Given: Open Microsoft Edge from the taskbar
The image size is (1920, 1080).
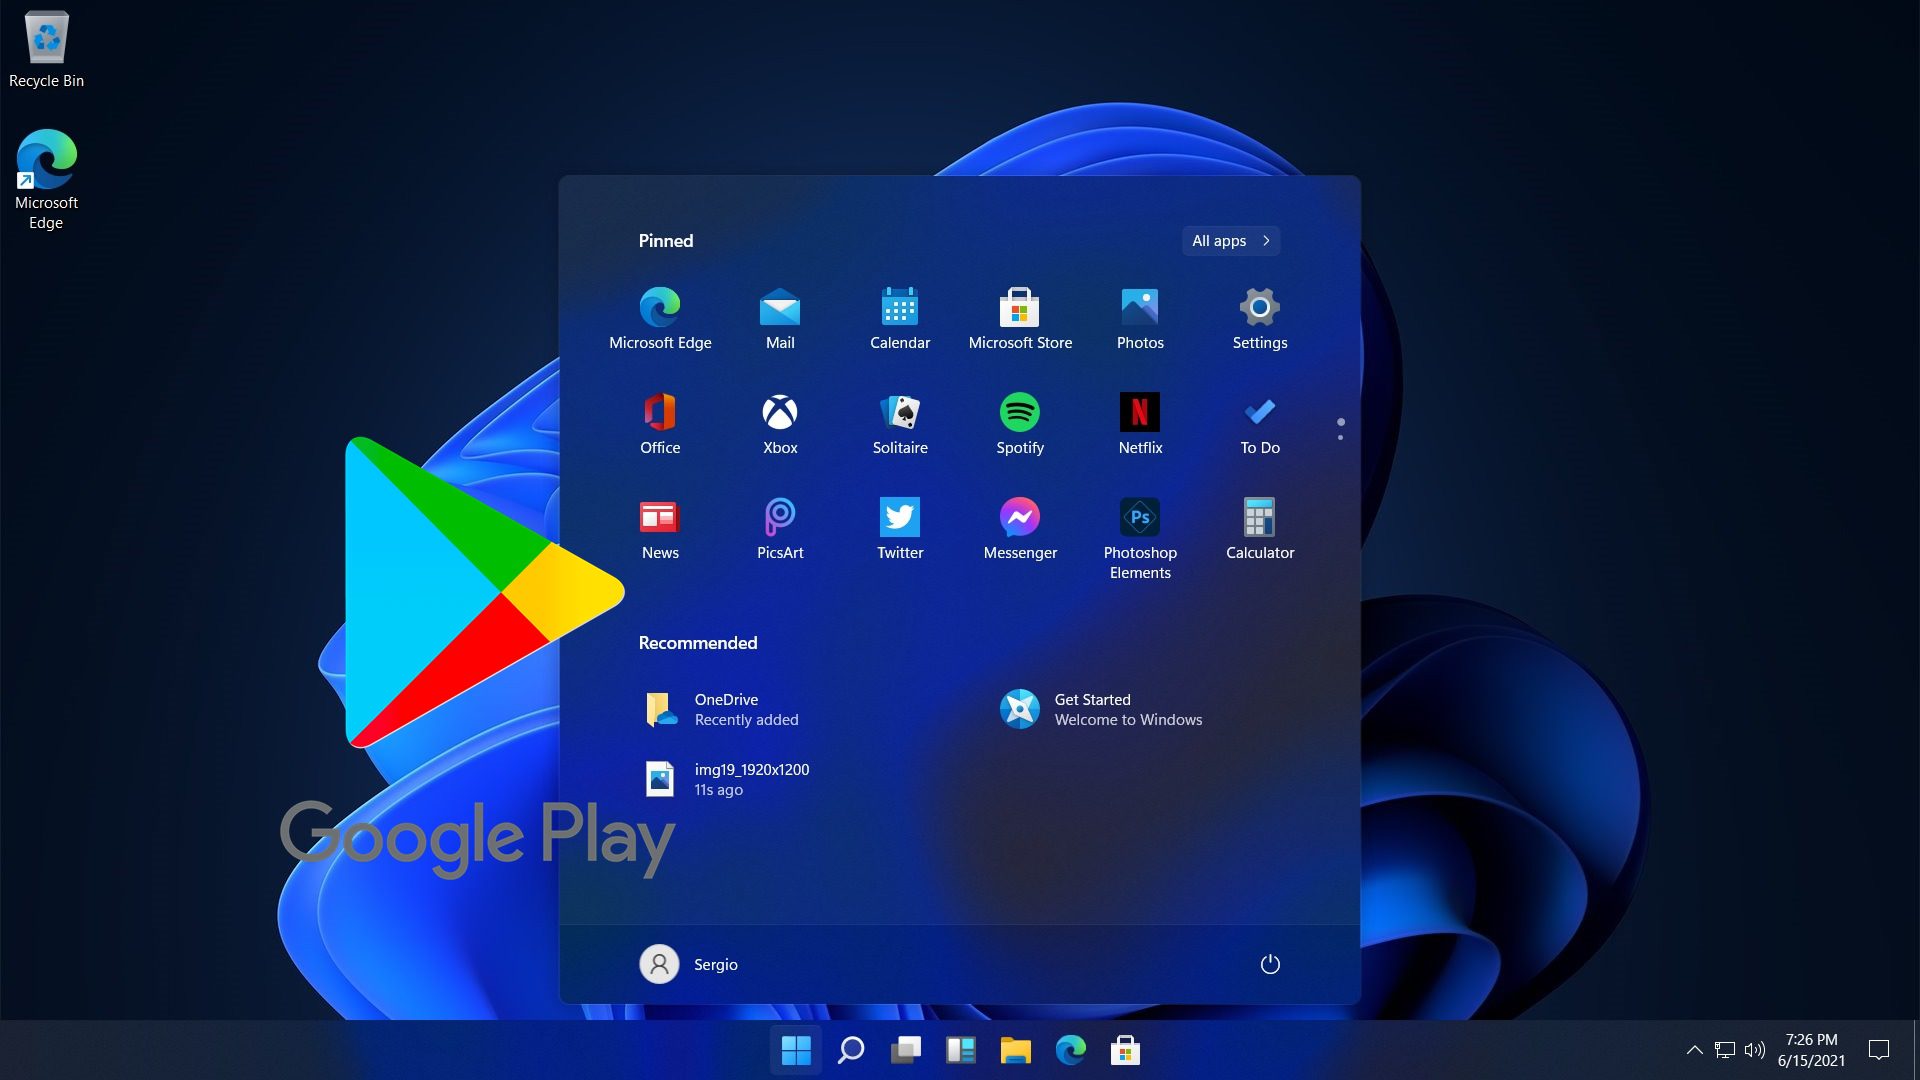Looking at the screenshot, I should pos(1071,1050).
